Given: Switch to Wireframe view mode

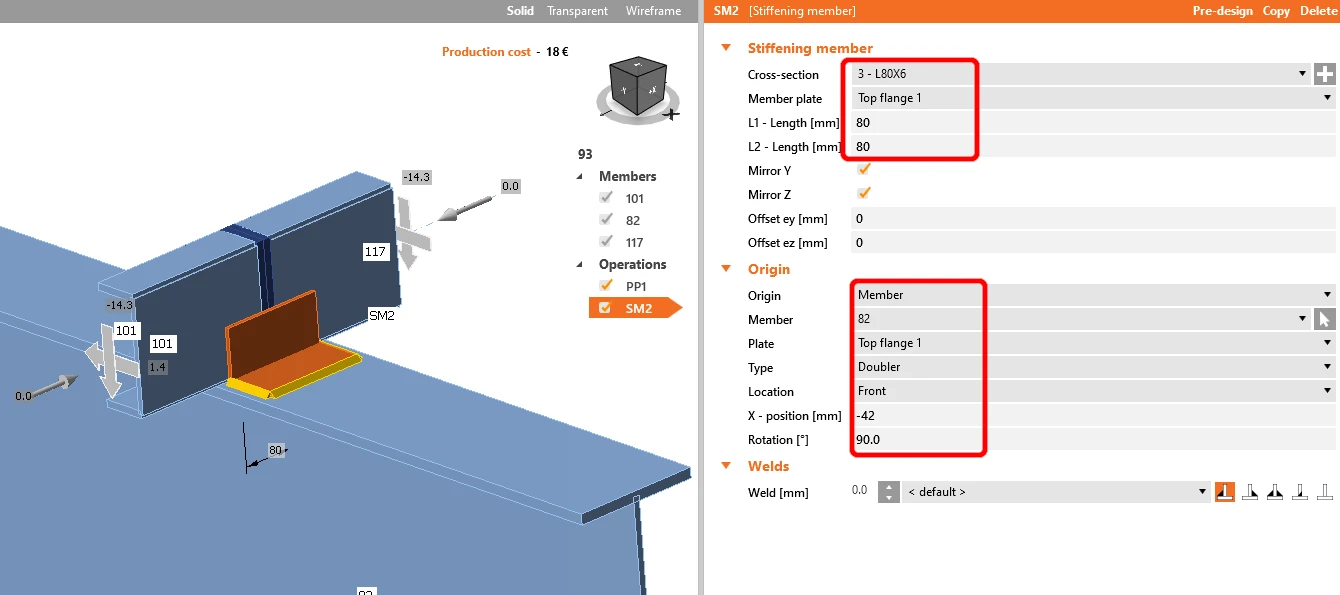Looking at the screenshot, I should click(x=653, y=11).
